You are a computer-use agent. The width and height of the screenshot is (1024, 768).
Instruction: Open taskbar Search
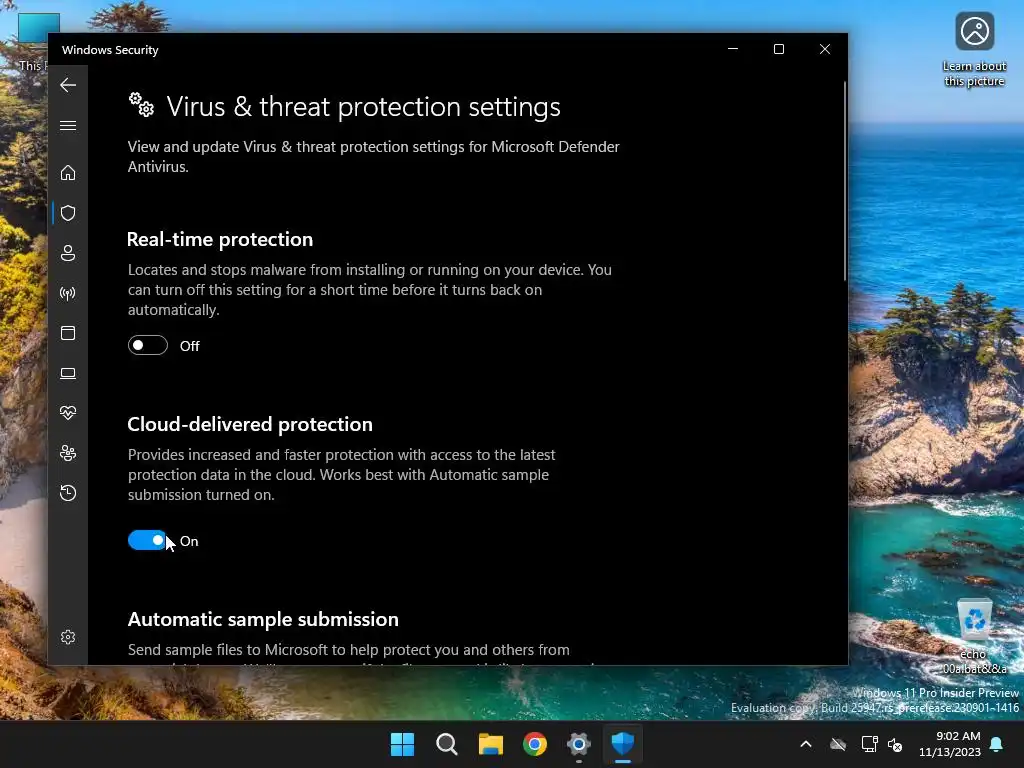point(447,744)
